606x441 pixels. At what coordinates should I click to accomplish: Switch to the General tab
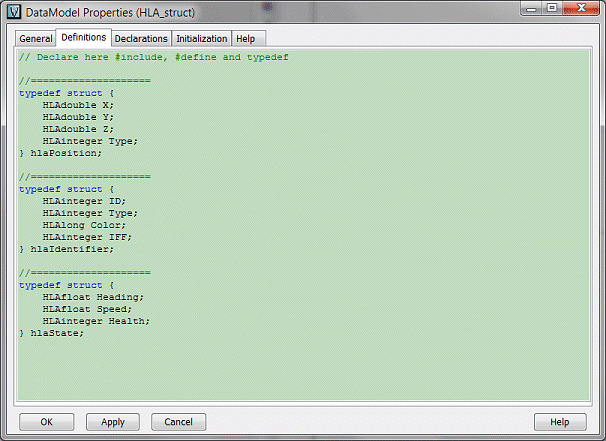[36, 39]
